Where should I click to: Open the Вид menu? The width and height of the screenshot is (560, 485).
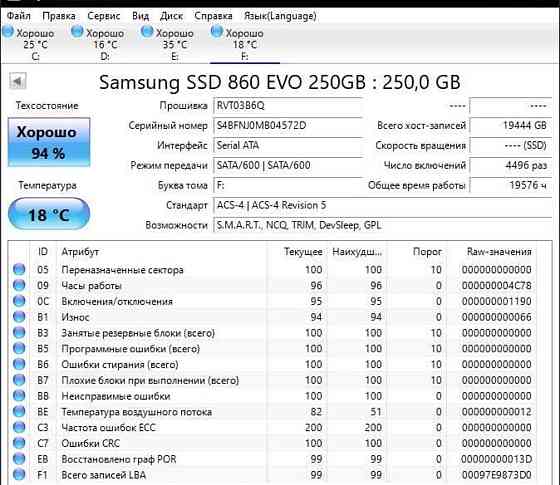click(x=140, y=16)
